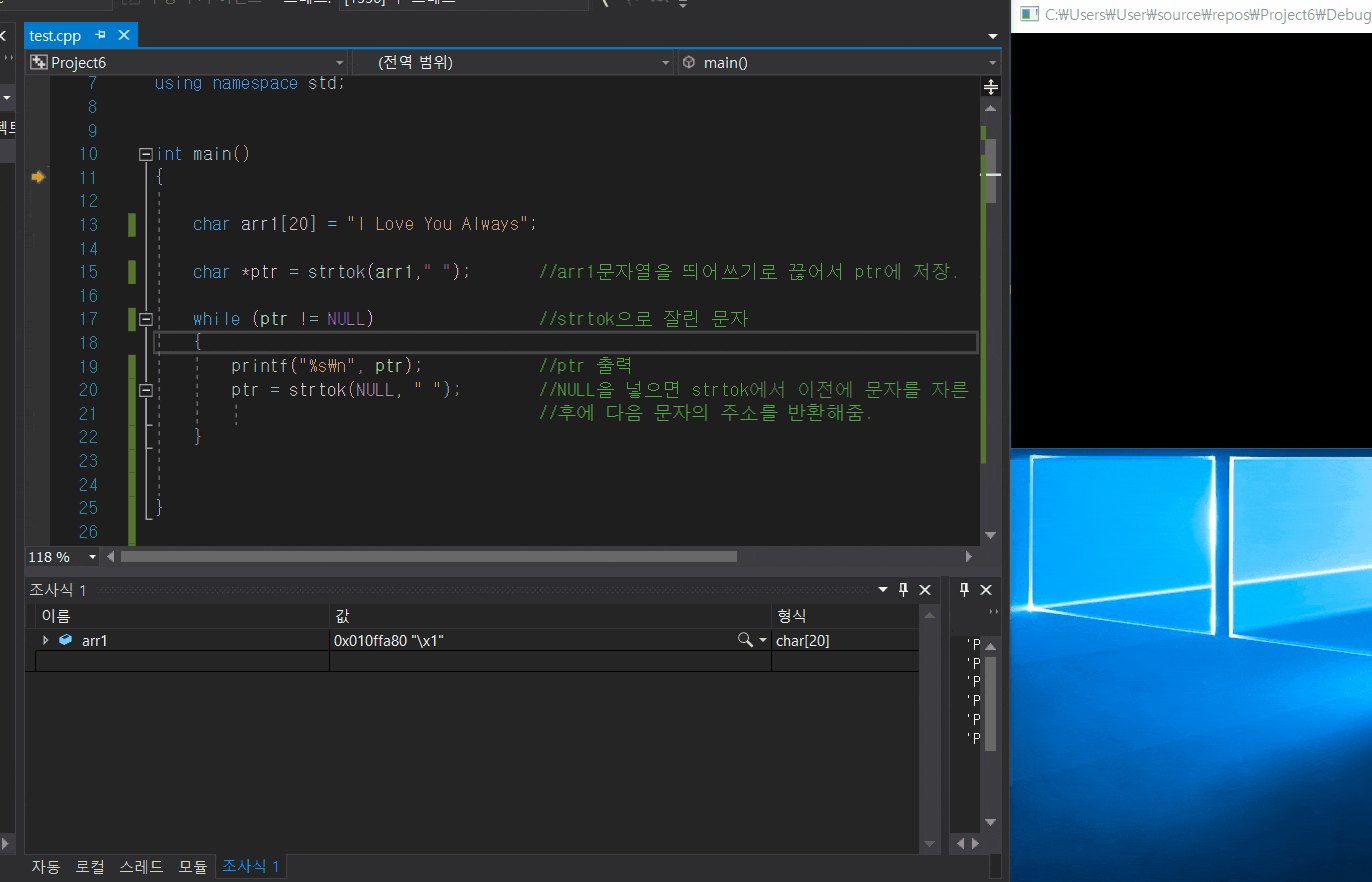Open the text visualizer magnifier for arr1
This screenshot has height=882, width=1372.
[x=744, y=640]
